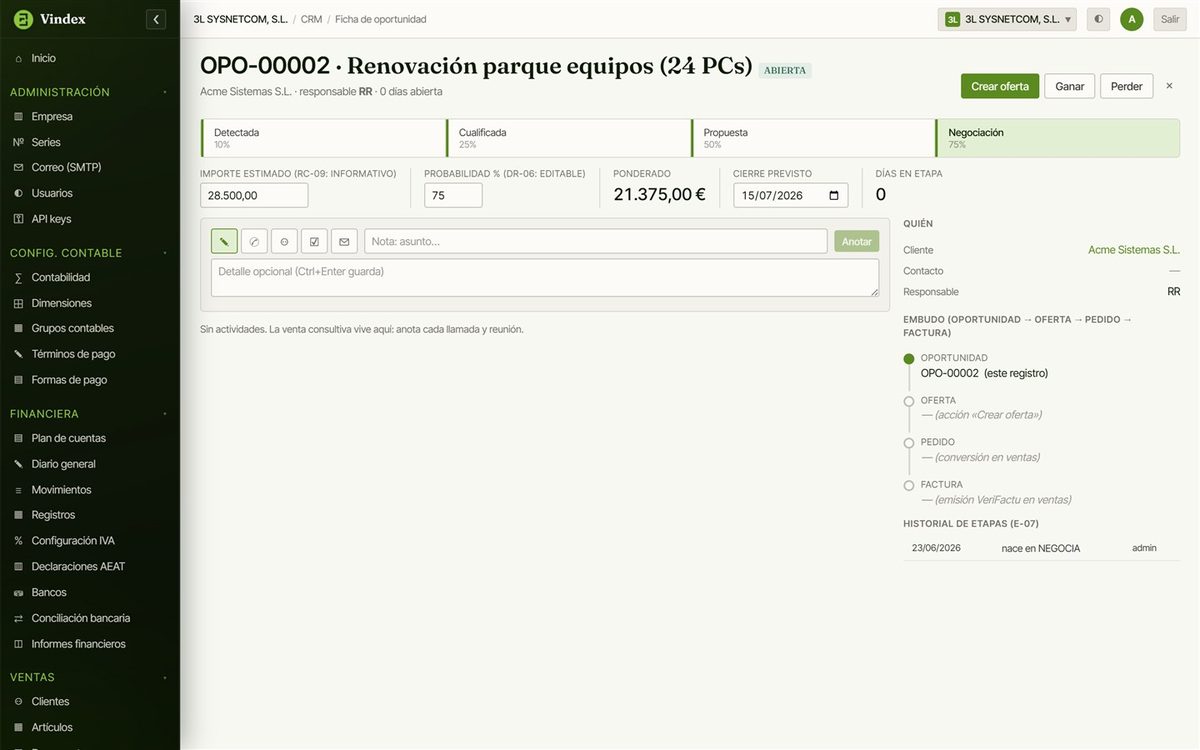Click the Bancos icon
Image resolution: width=1200 pixels, height=750 pixels.
pos(18,592)
